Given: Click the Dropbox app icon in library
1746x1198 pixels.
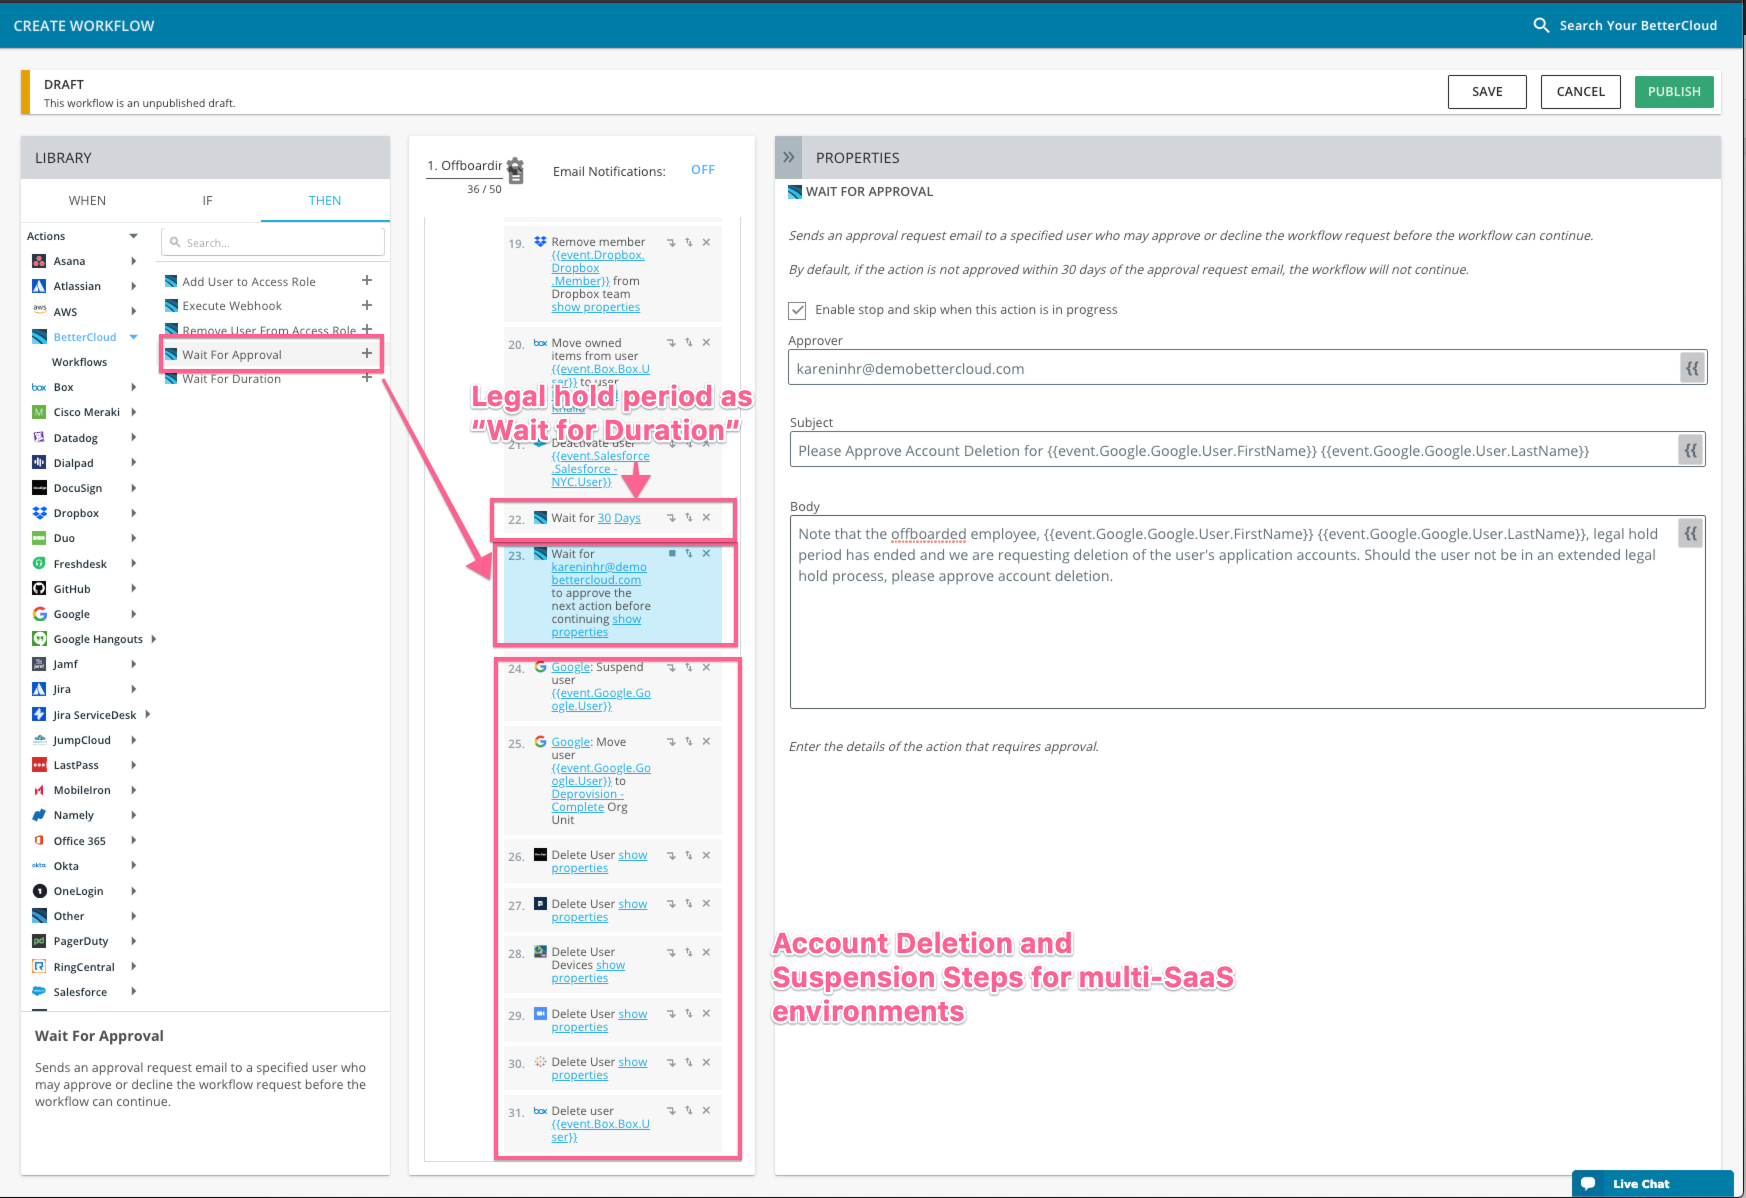Looking at the screenshot, I should pos(39,513).
